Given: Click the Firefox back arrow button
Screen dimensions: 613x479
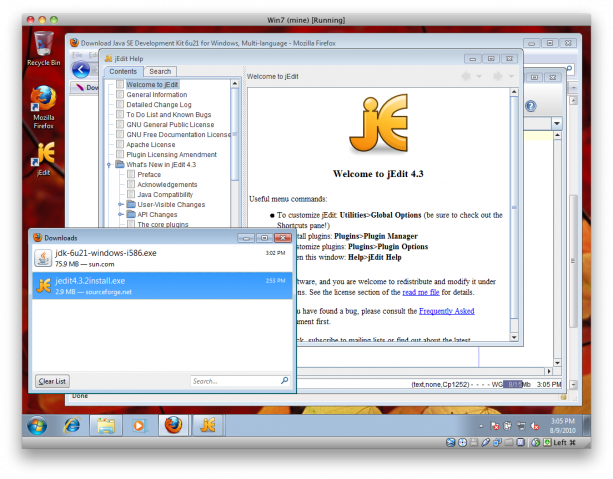Looking at the screenshot, I should tap(81, 70).
